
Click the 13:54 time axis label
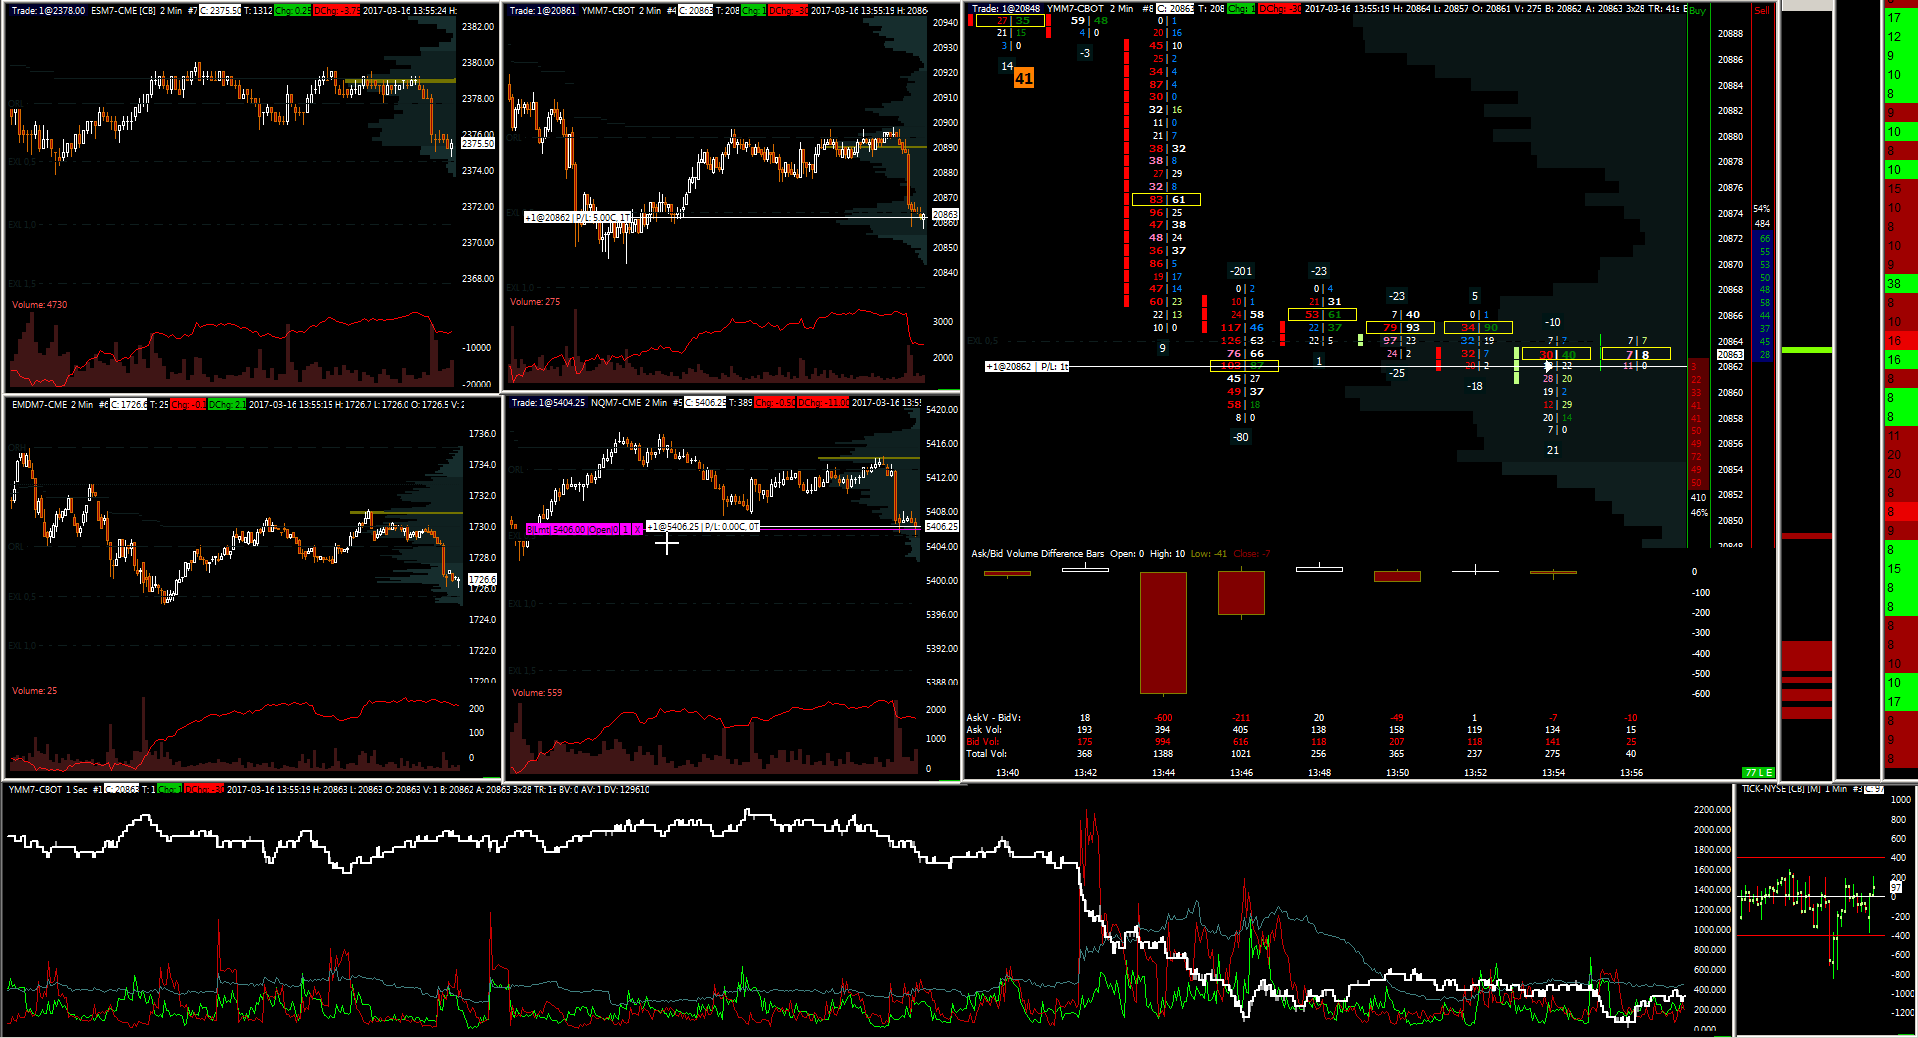click(x=1553, y=772)
